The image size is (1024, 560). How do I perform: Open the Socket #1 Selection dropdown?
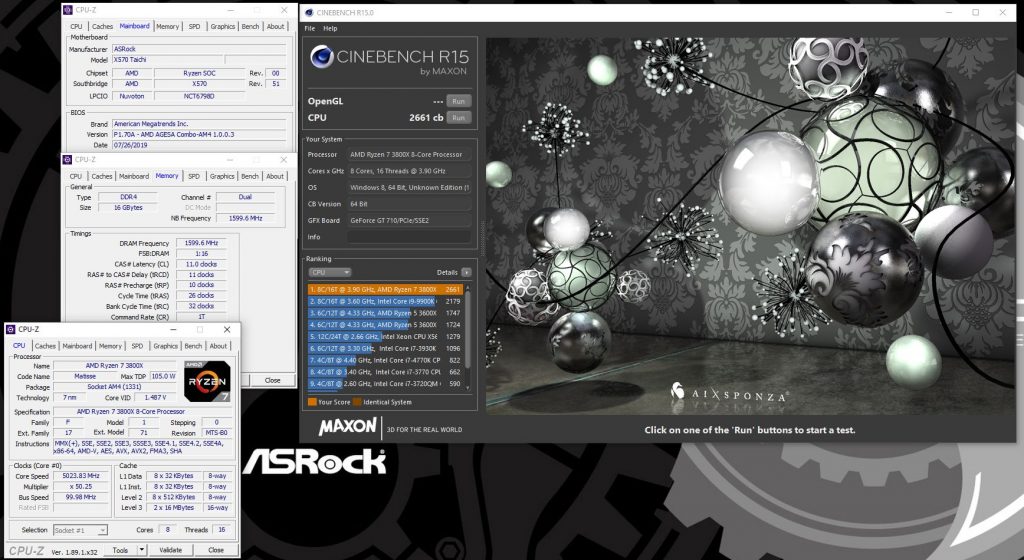80,530
